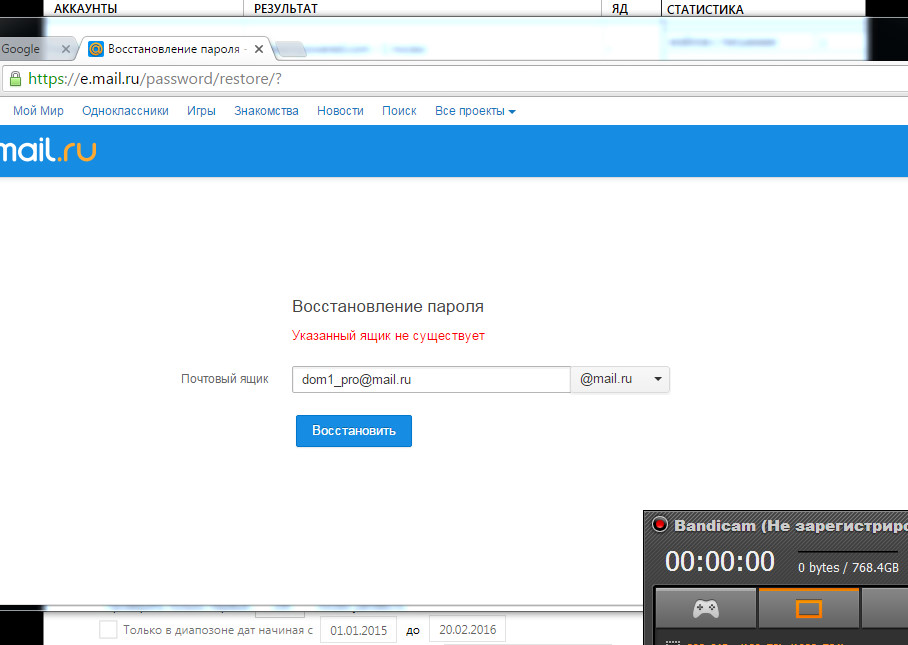Screen dimensions: 908x645
Task: Open the Новости link
Action: [x=340, y=111]
